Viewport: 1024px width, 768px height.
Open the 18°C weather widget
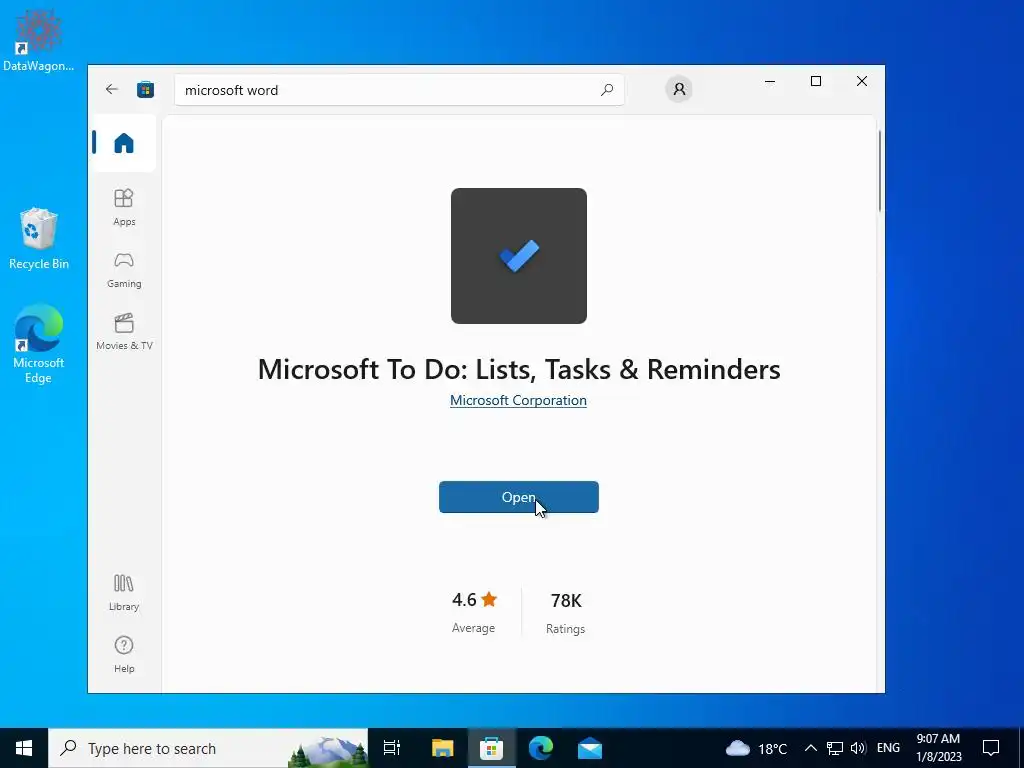pos(756,748)
